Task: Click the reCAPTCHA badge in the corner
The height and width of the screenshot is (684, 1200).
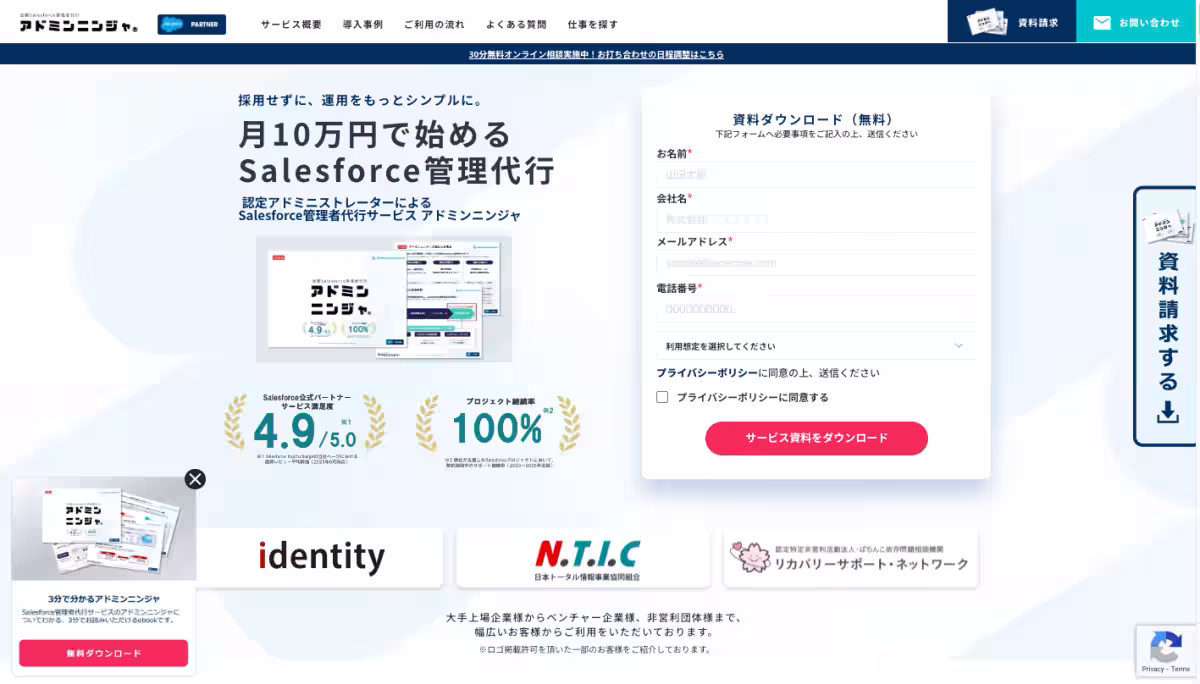Action: pos(1165,651)
